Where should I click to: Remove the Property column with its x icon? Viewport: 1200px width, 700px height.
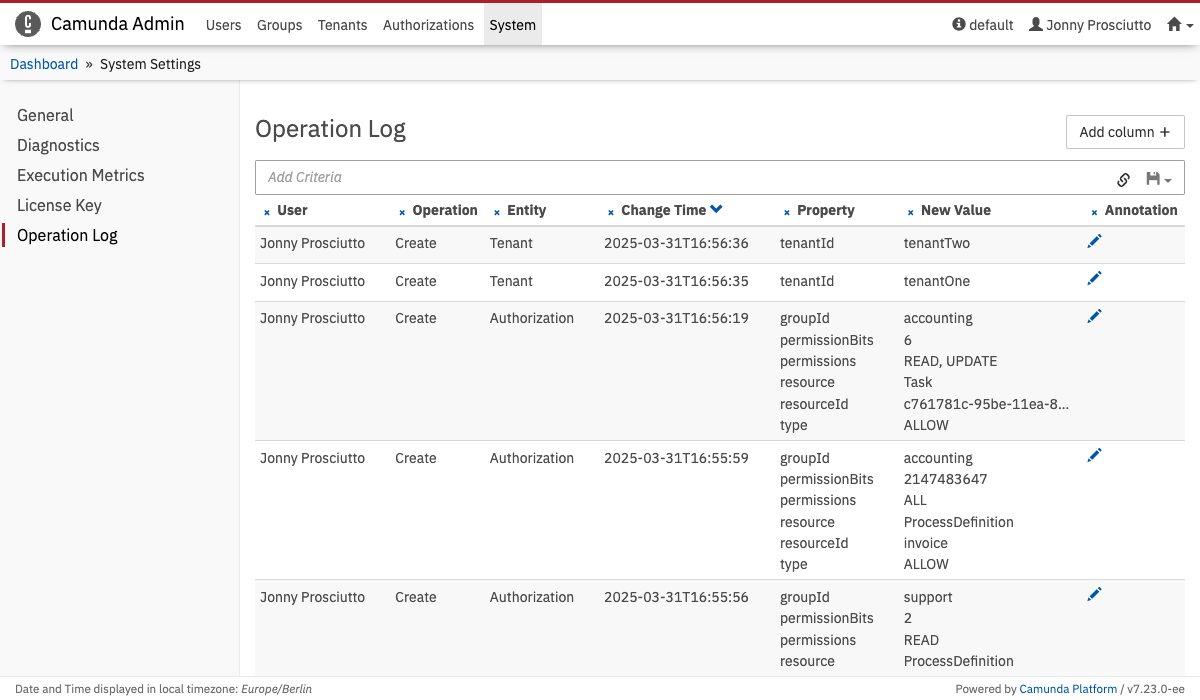pos(787,212)
